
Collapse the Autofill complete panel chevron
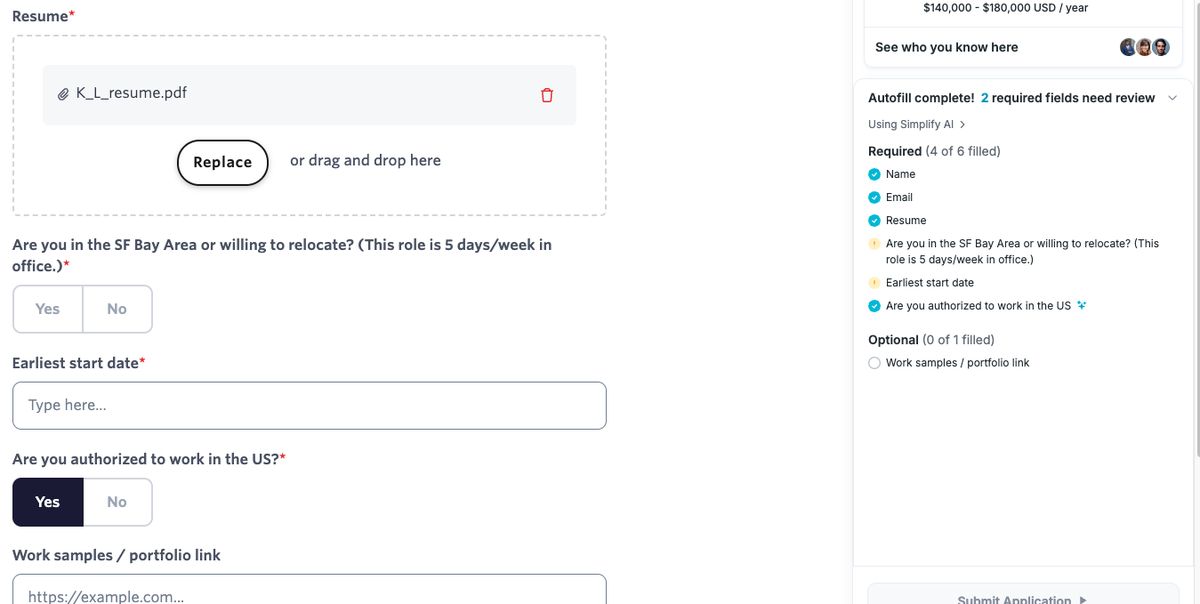pyautogui.click(x=1173, y=98)
